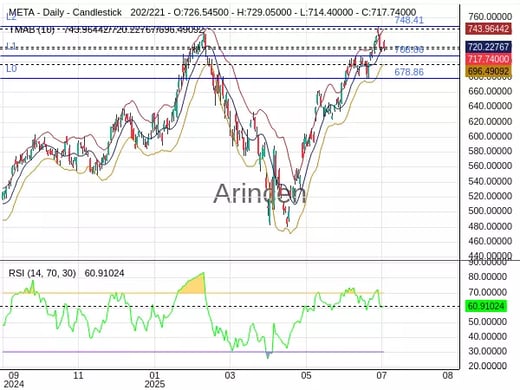Click the gold 696.49092 price tag
The height and width of the screenshot is (390, 520).
488,71
